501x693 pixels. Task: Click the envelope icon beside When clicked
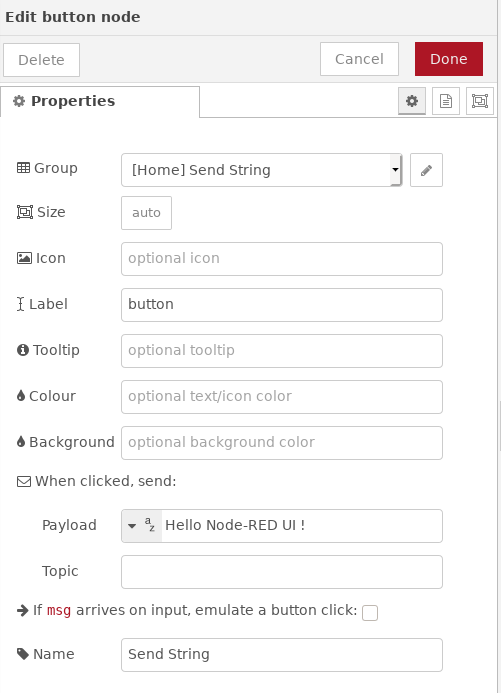(x=24, y=481)
